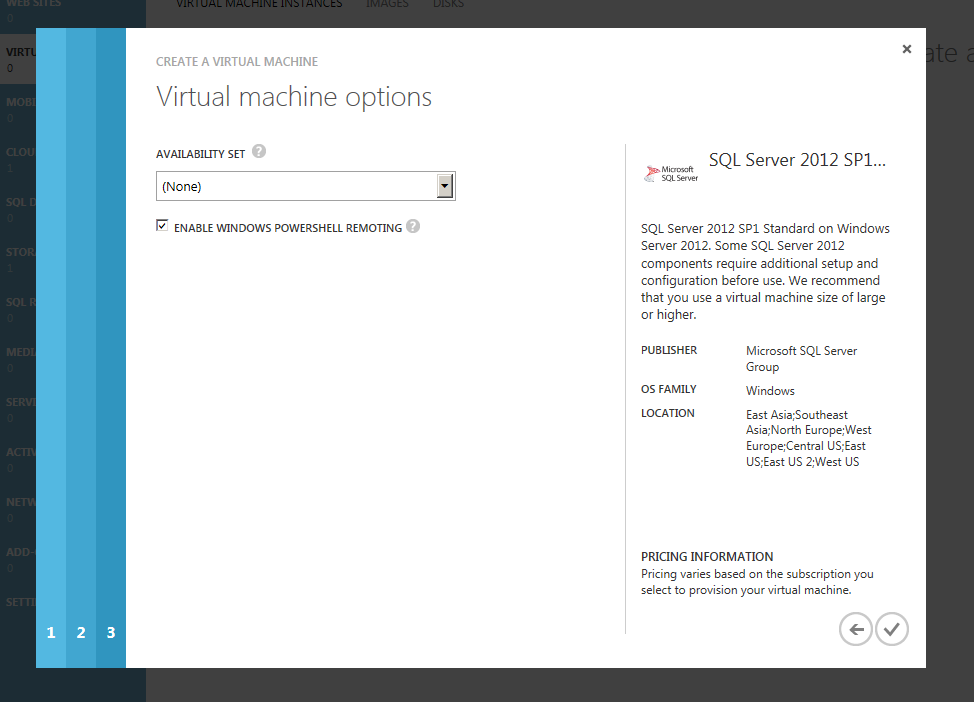Viewport: 974px width, 702px height.
Task: Click the Microsoft SQL Server logo
Action: (x=671, y=173)
